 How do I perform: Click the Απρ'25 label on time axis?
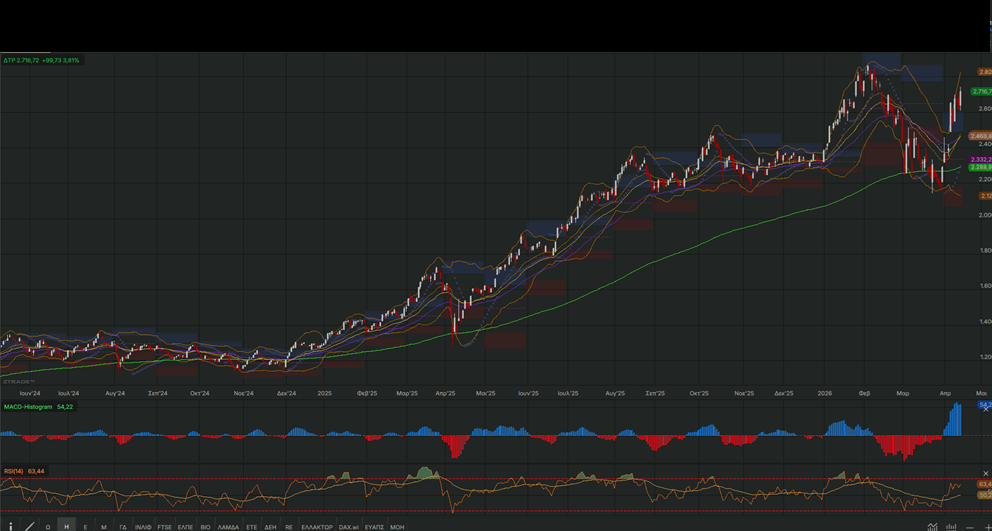(x=445, y=393)
